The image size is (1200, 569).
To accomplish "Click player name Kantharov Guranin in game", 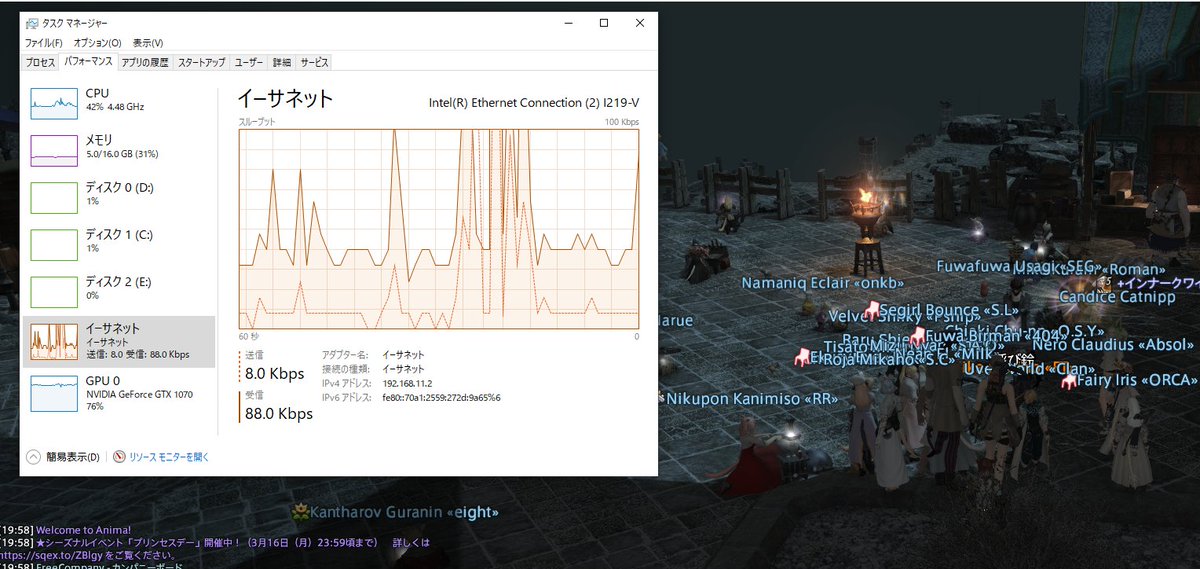I will click(x=404, y=512).
